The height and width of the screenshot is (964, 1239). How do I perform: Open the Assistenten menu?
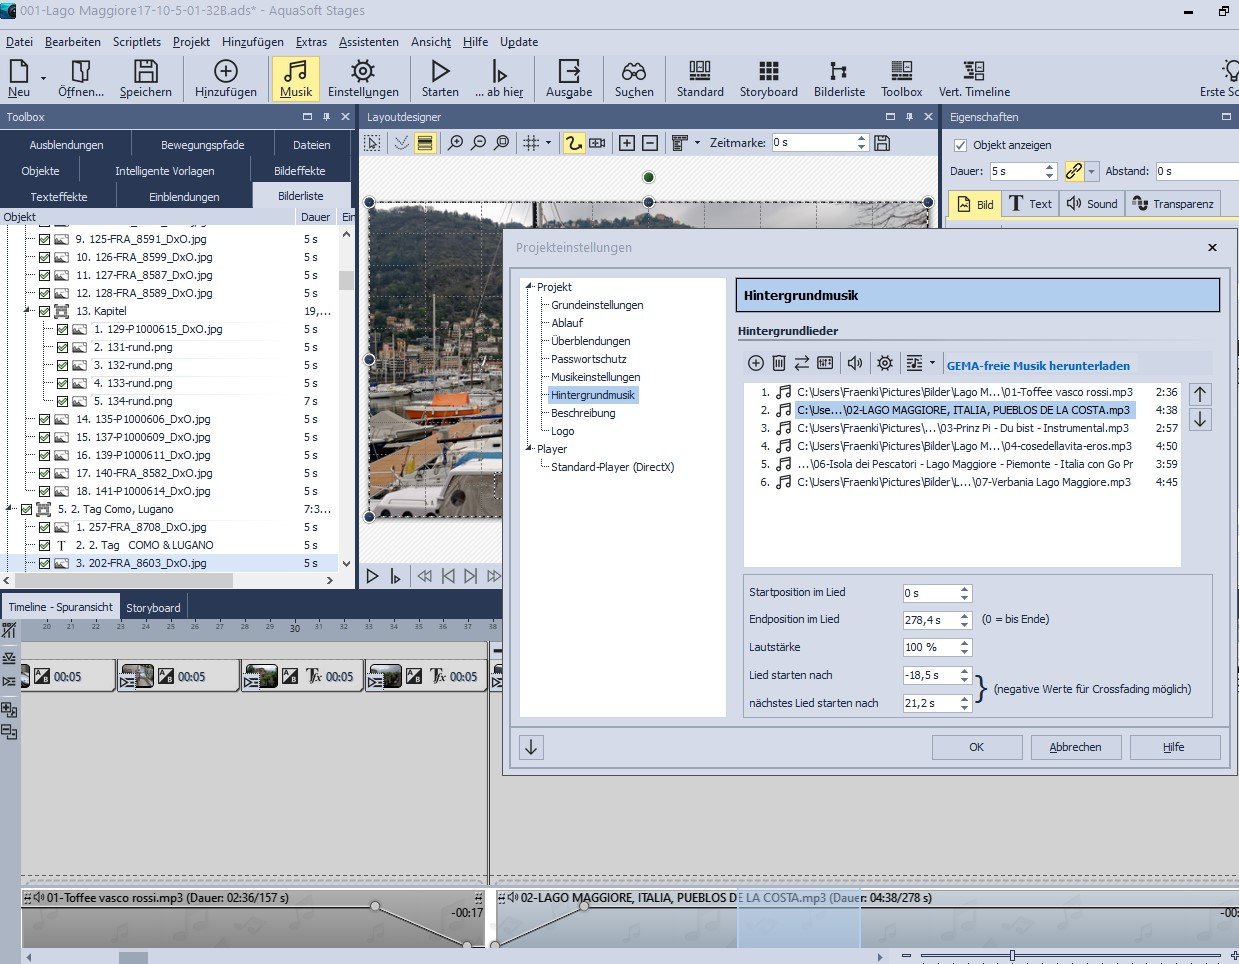click(368, 42)
